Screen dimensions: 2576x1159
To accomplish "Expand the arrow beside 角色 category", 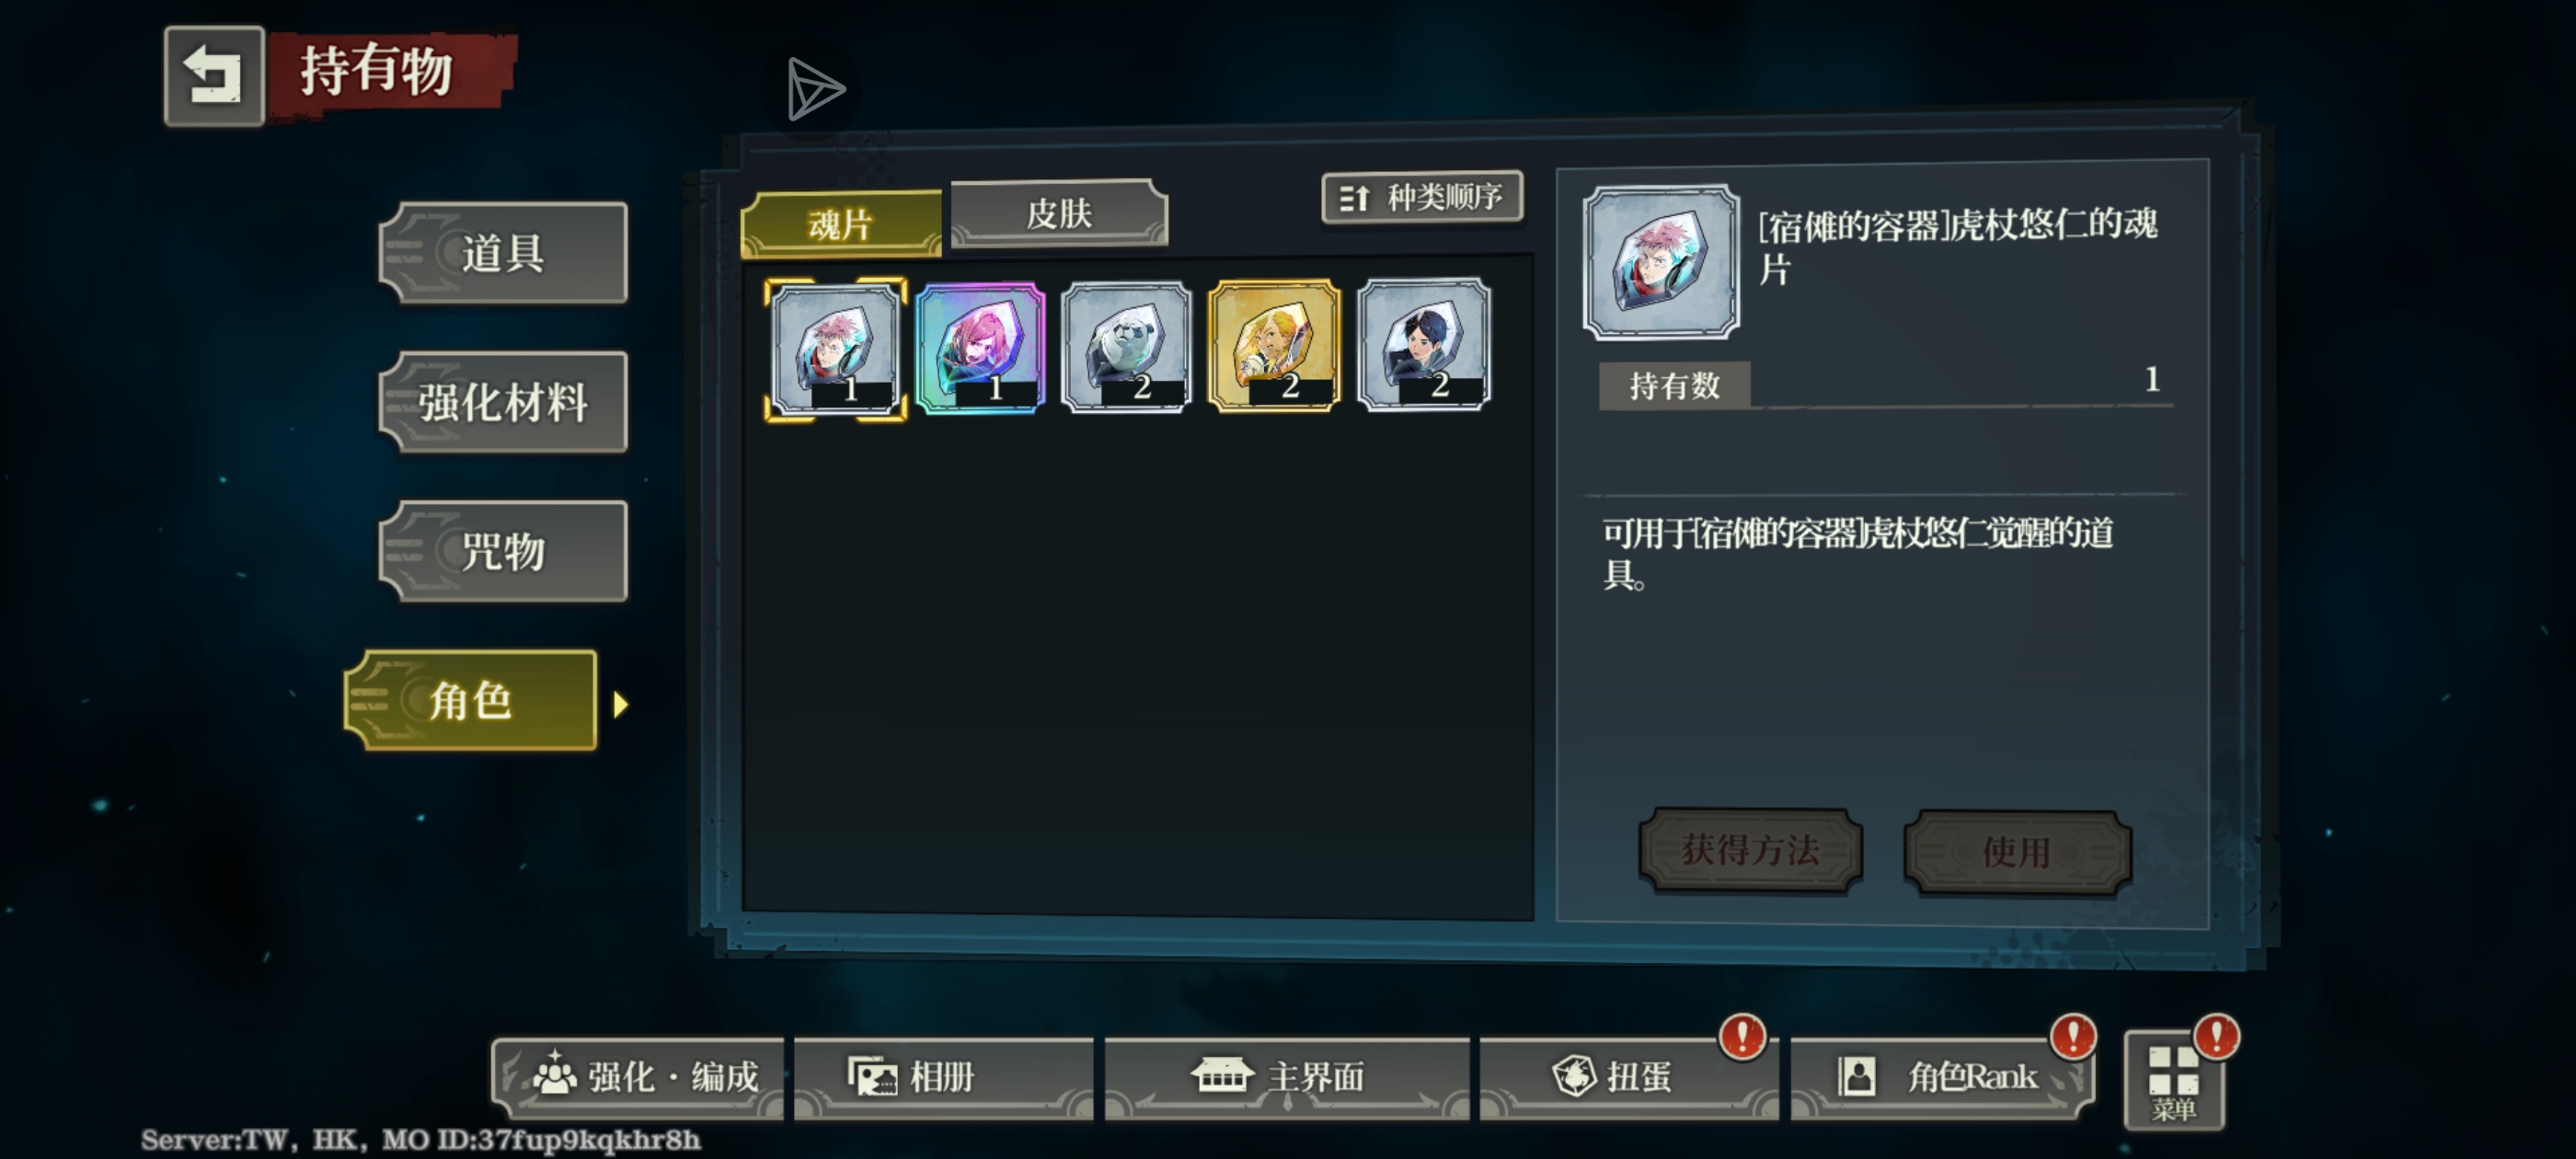I will pyautogui.click(x=621, y=704).
